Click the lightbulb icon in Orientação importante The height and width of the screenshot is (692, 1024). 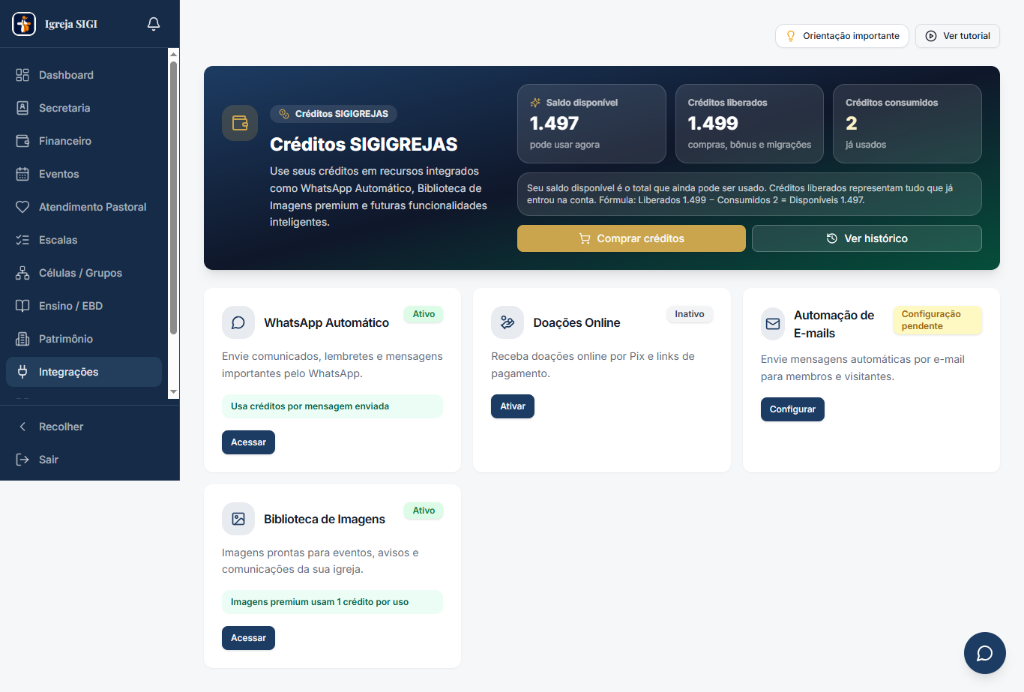pyautogui.click(x=791, y=36)
